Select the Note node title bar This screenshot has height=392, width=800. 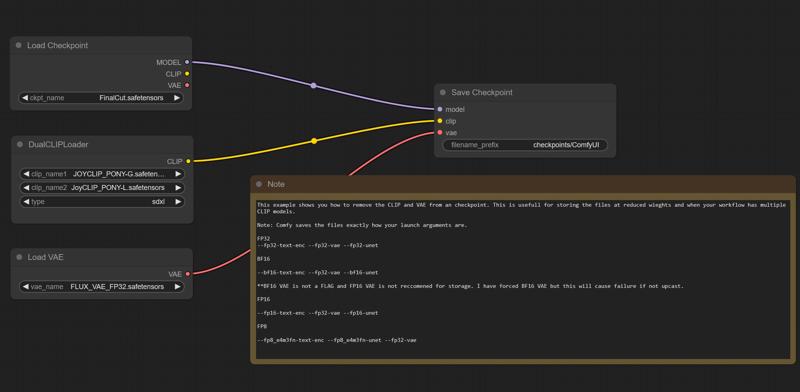523,184
